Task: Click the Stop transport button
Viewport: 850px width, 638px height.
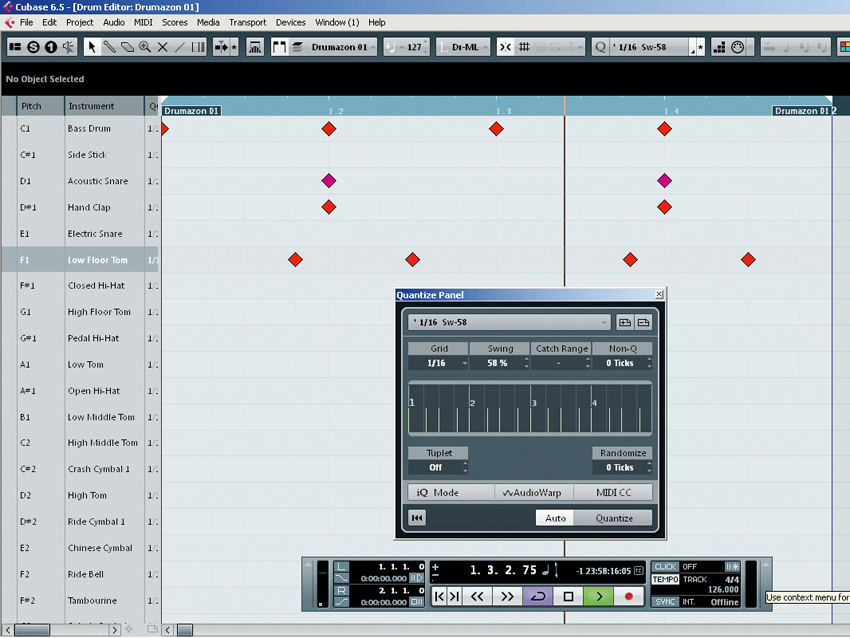Action: [568, 596]
